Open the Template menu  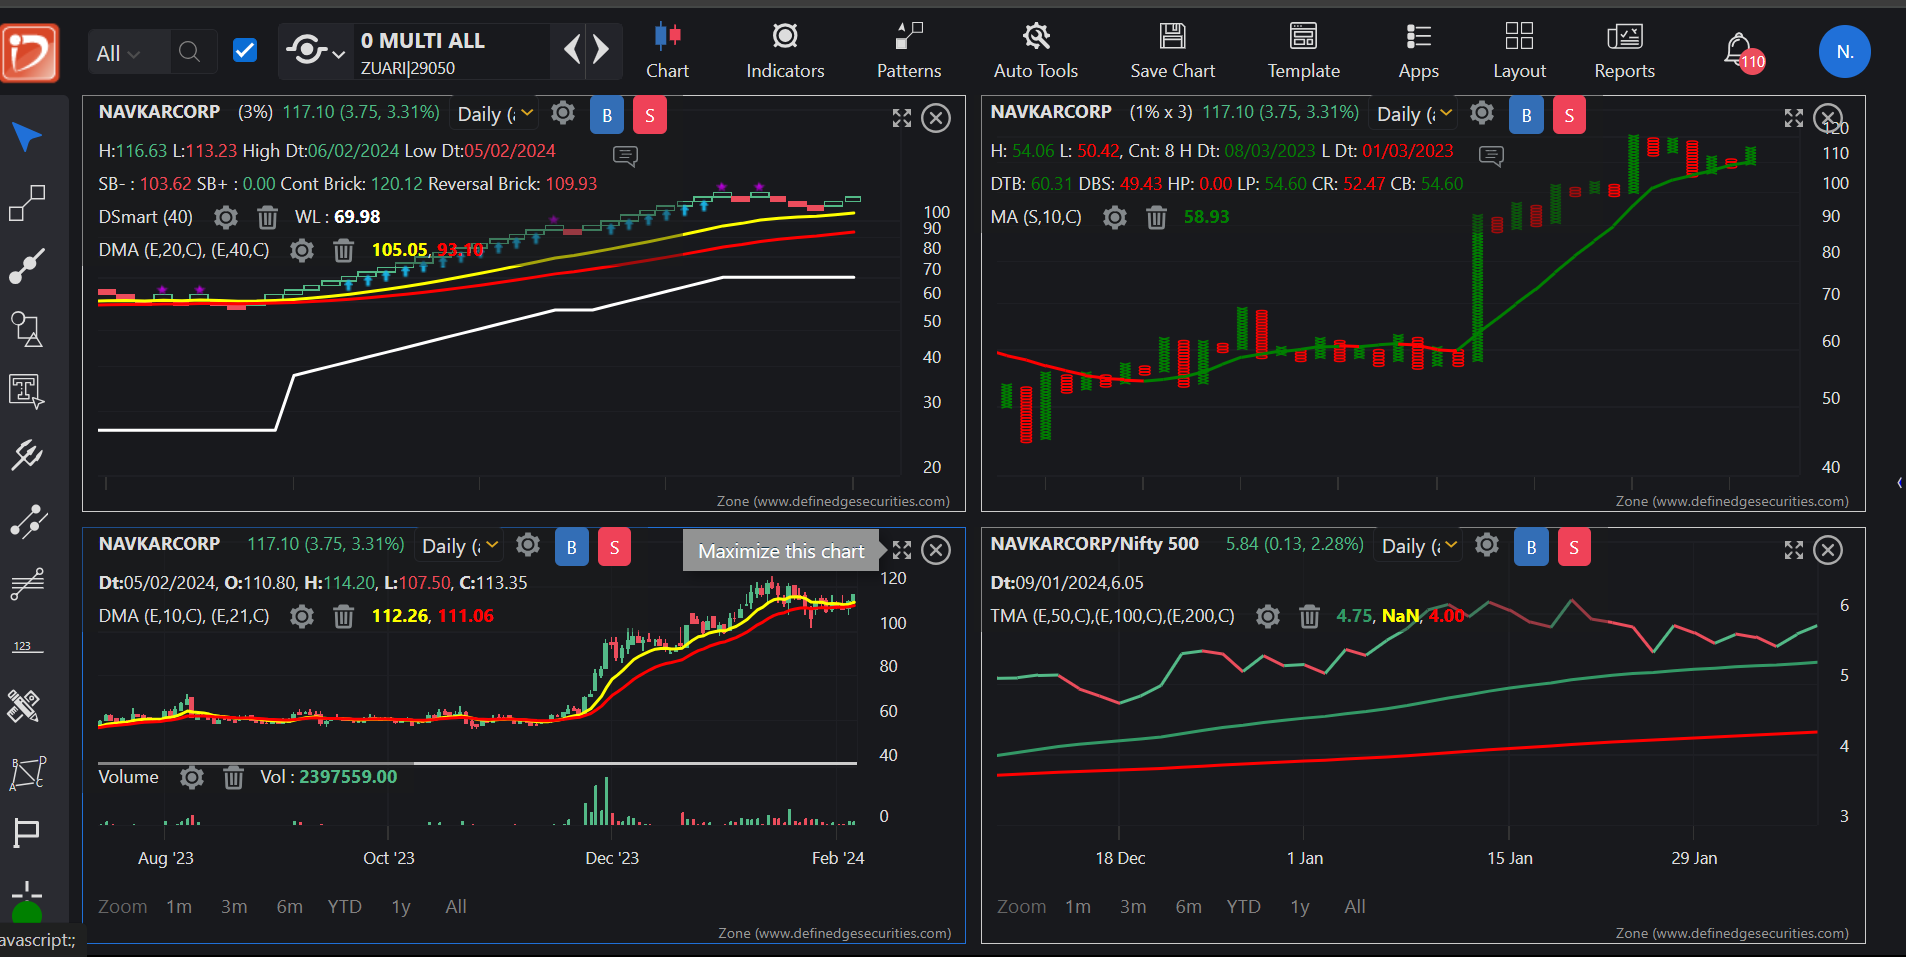[1303, 52]
